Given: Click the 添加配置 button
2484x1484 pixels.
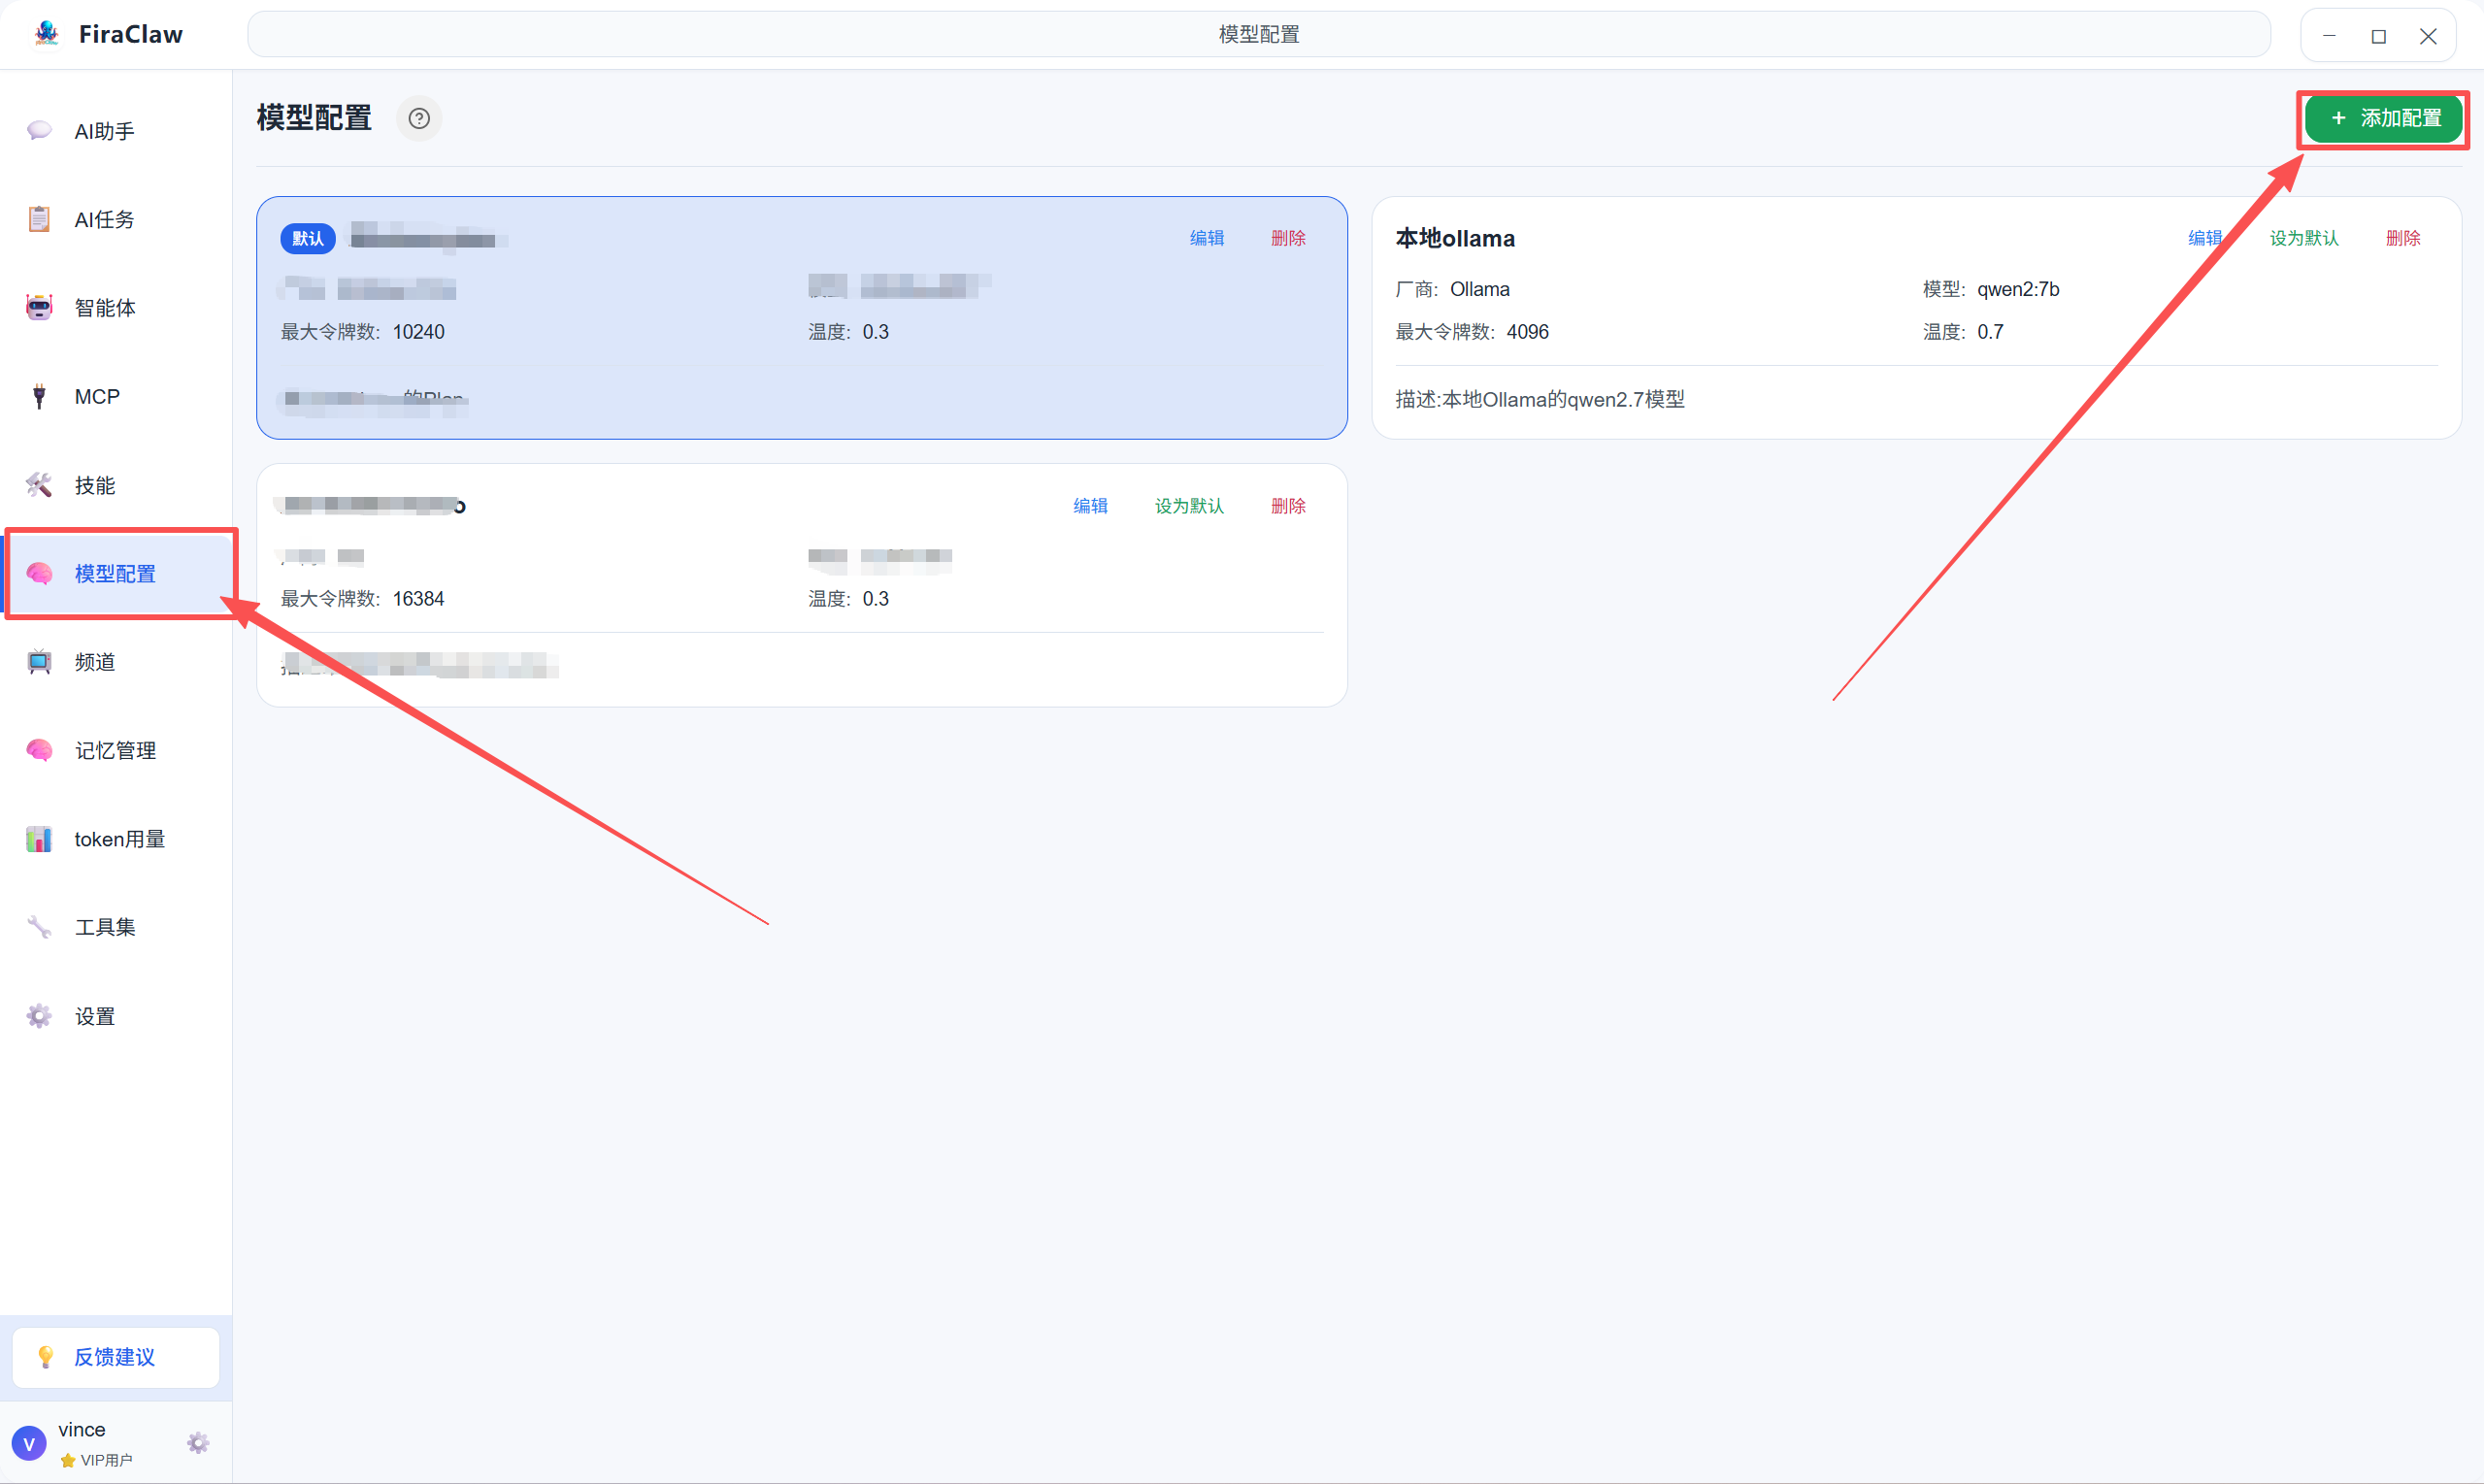Looking at the screenshot, I should [x=2384, y=119].
